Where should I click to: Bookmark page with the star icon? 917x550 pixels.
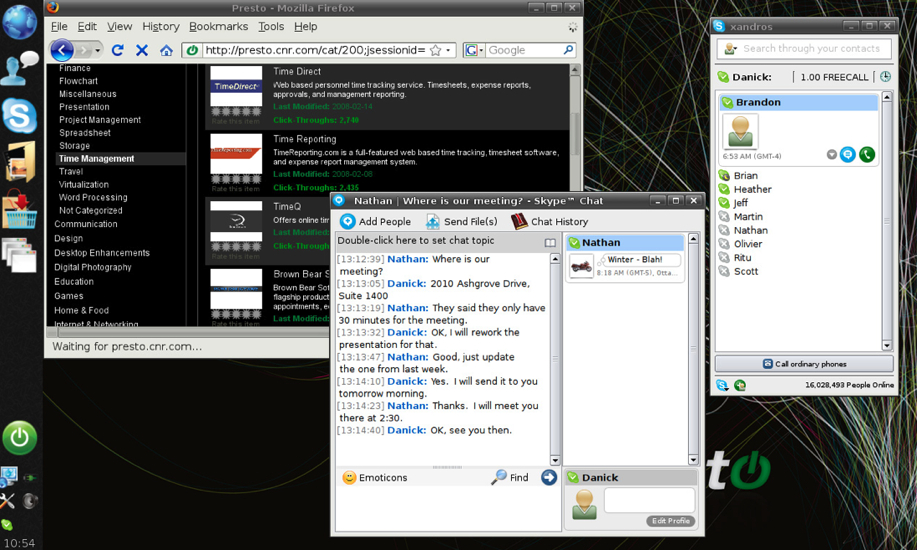pyautogui.click(x=436, y=50)
